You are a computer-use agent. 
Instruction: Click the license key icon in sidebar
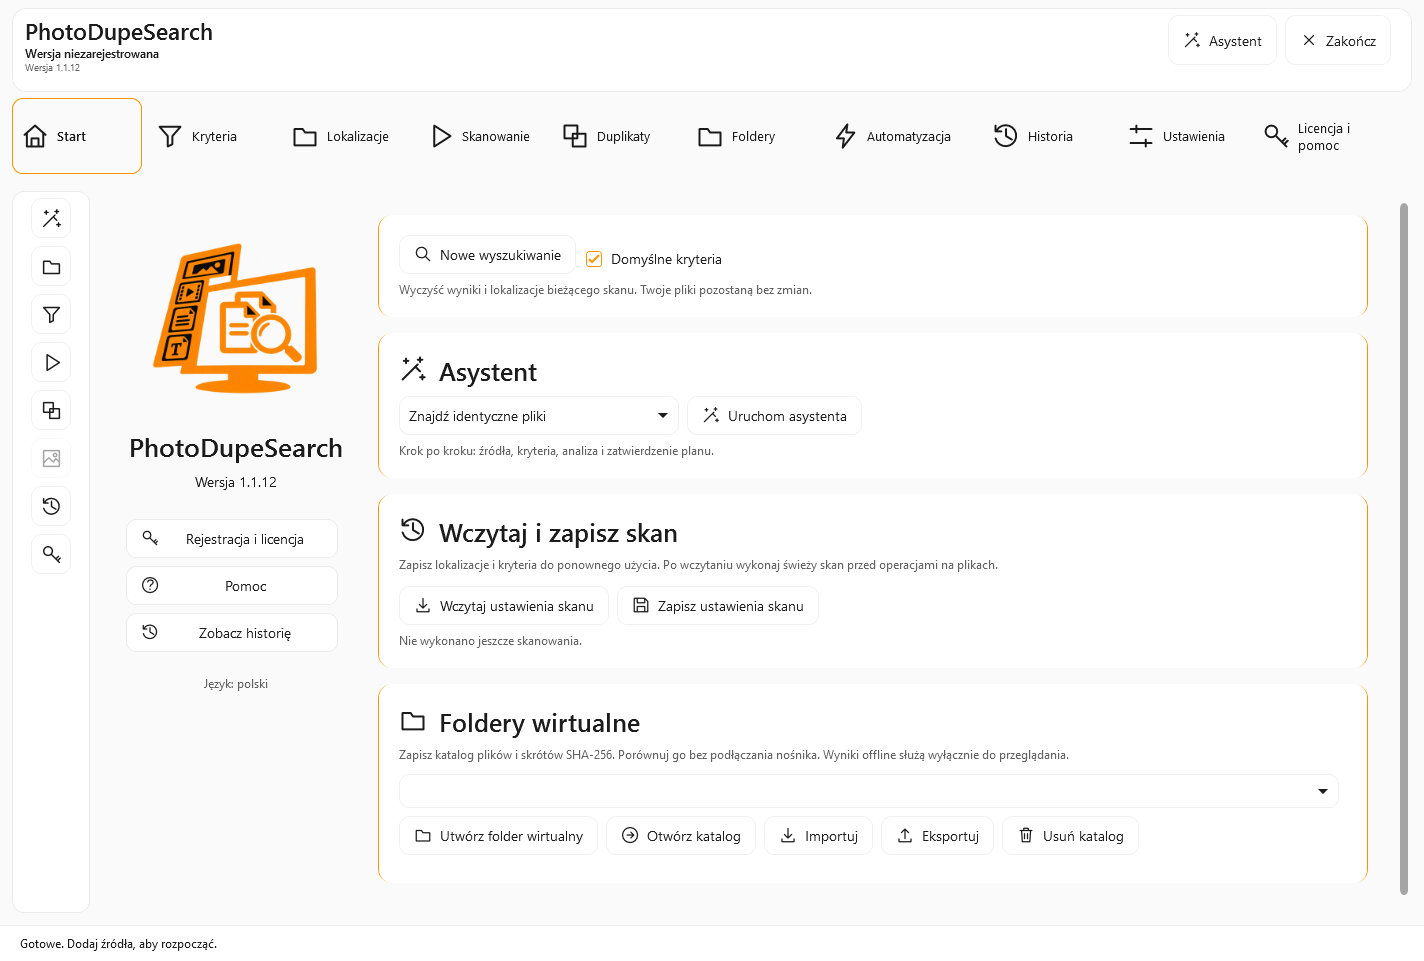pos(51,554)
